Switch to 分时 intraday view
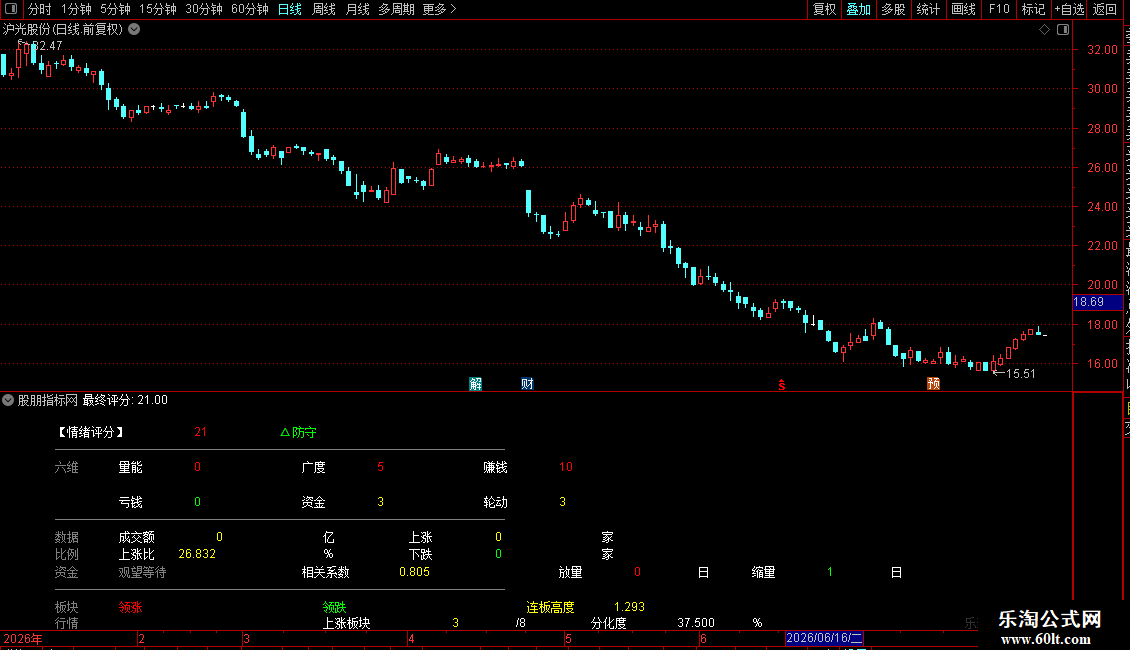Image resolution: width=1130 pixels, height=650 pixels. 40,9
